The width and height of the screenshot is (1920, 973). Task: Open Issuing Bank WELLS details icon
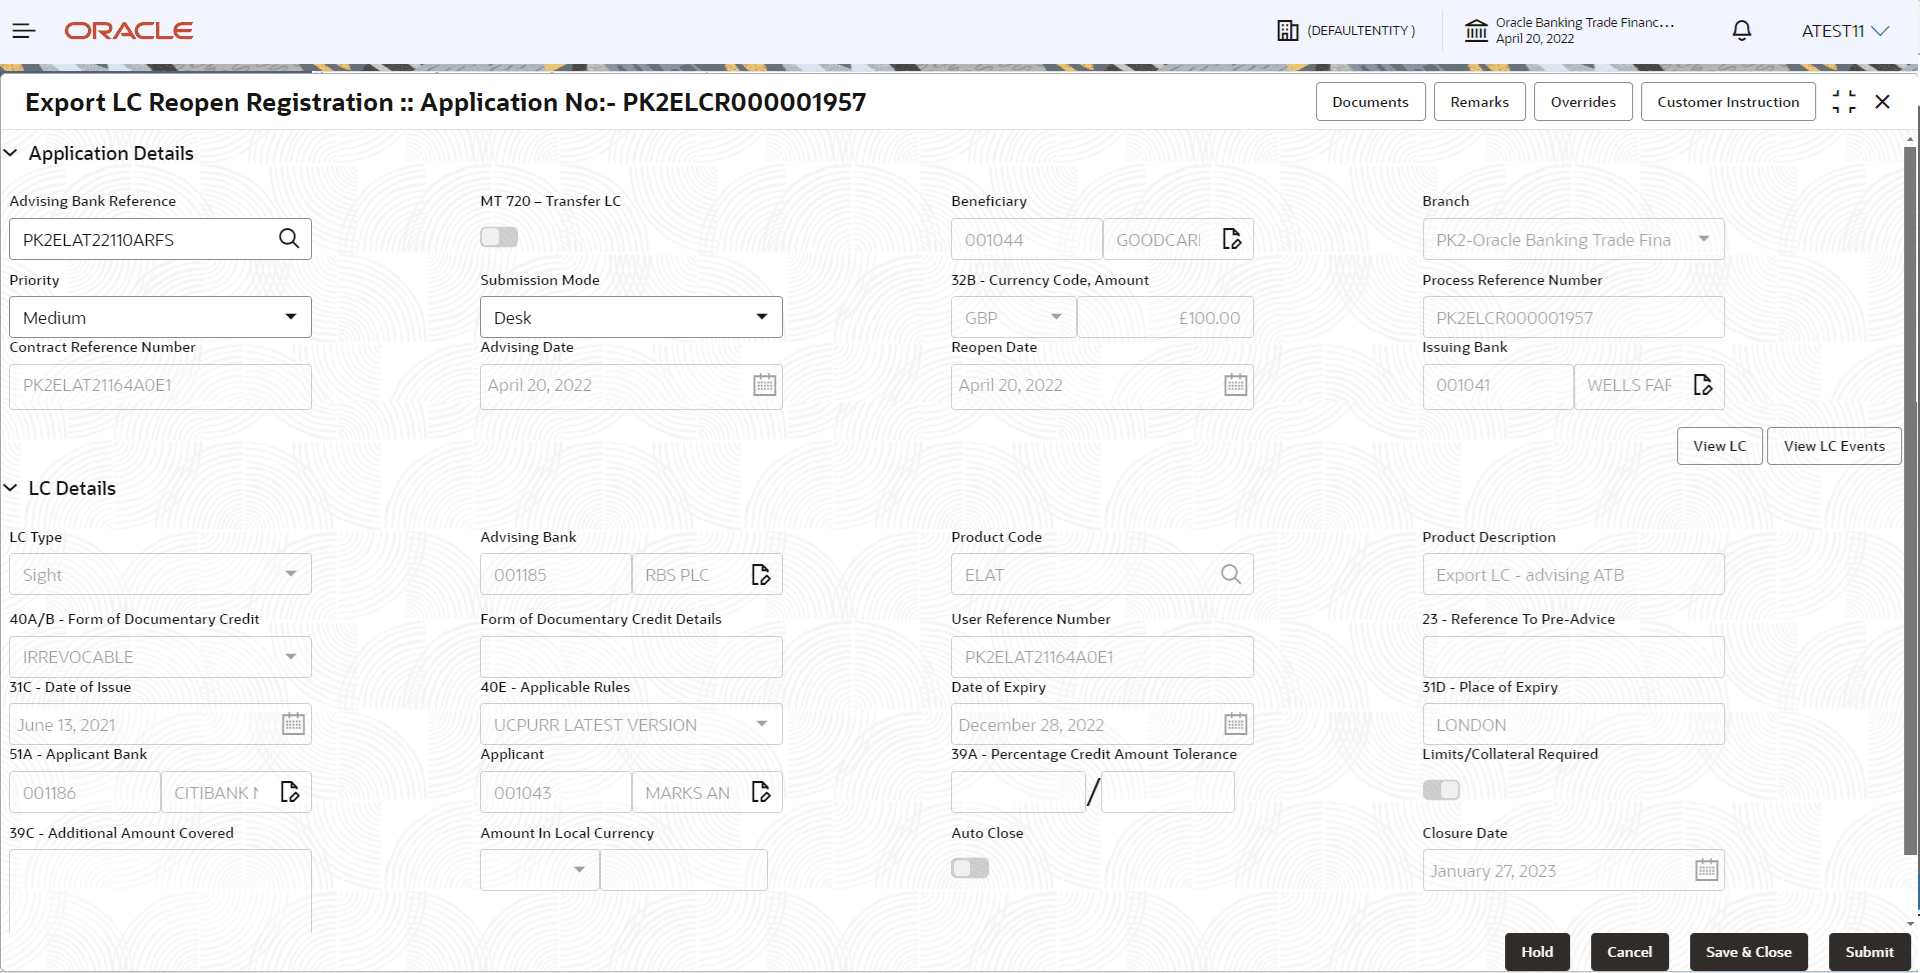(1704, 385)
